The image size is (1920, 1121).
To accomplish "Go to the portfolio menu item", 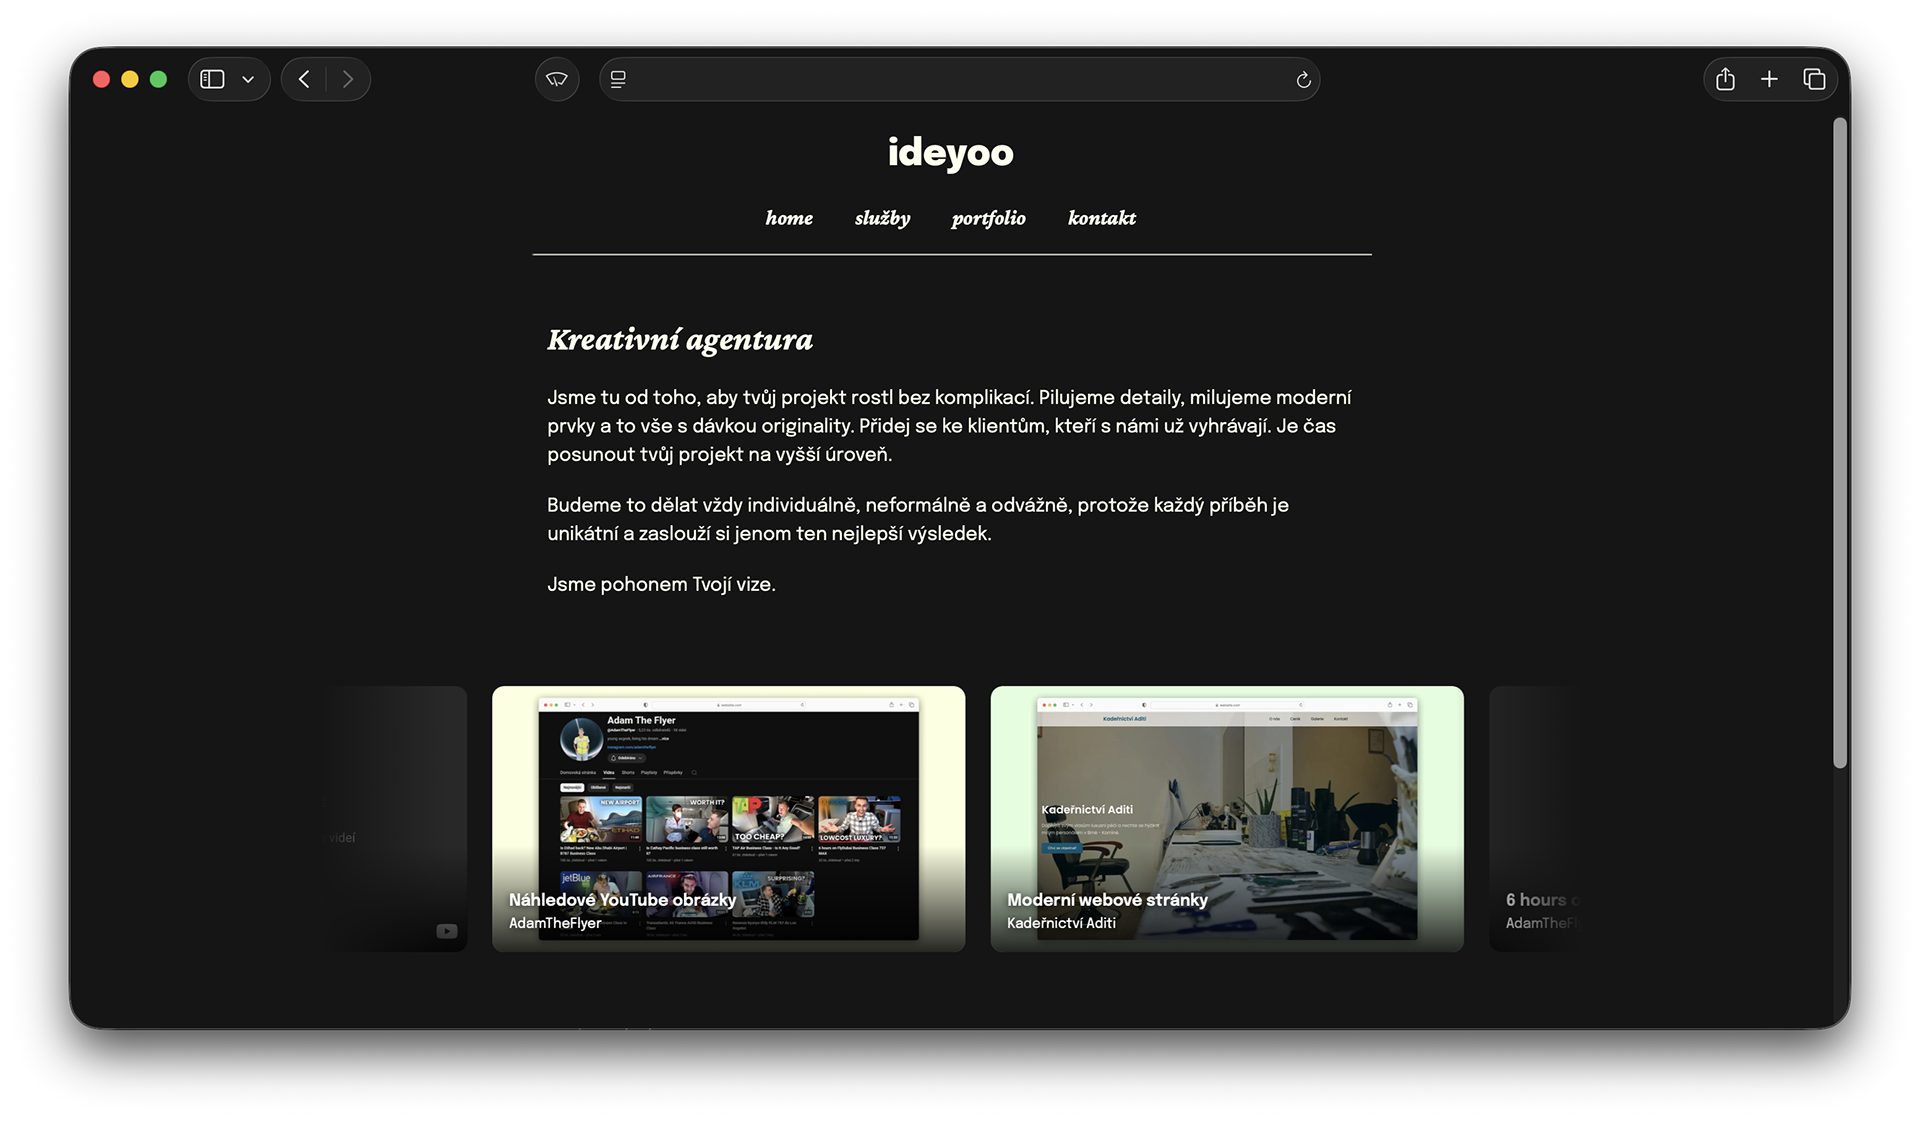I will click(x=988, y=218).
